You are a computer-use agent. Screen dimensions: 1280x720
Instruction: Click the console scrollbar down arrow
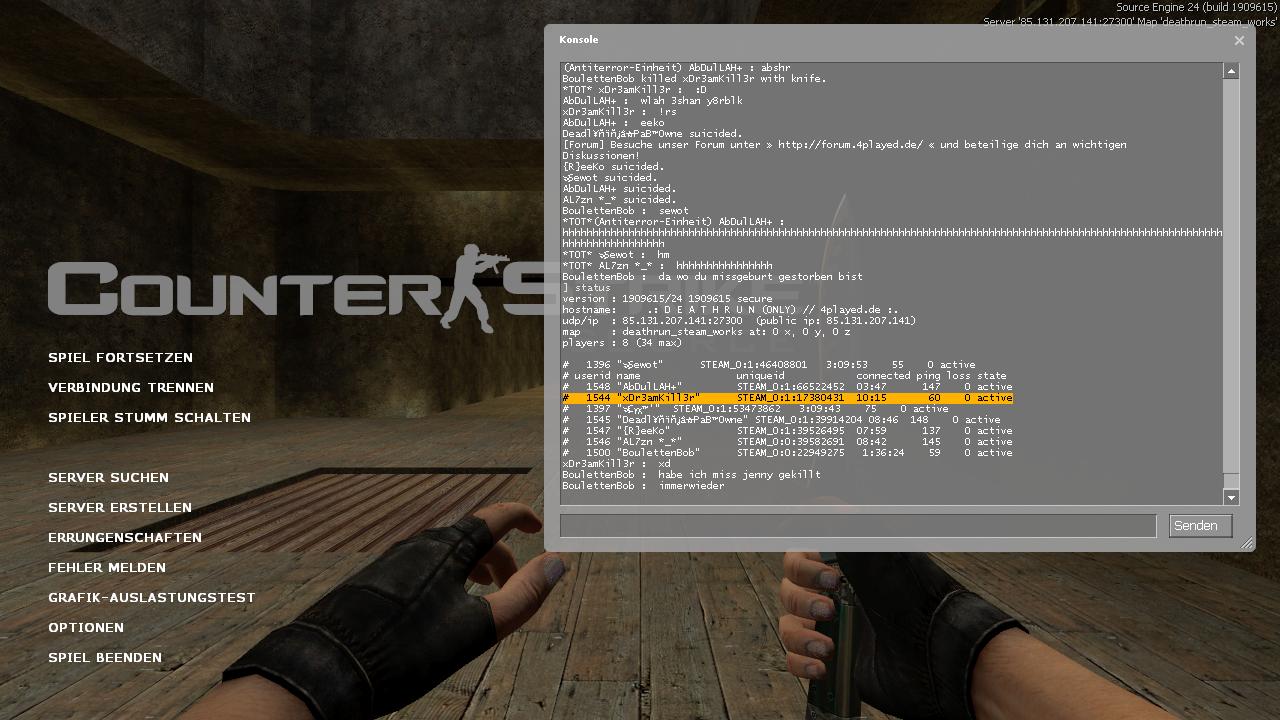(x=1231, y=497)
